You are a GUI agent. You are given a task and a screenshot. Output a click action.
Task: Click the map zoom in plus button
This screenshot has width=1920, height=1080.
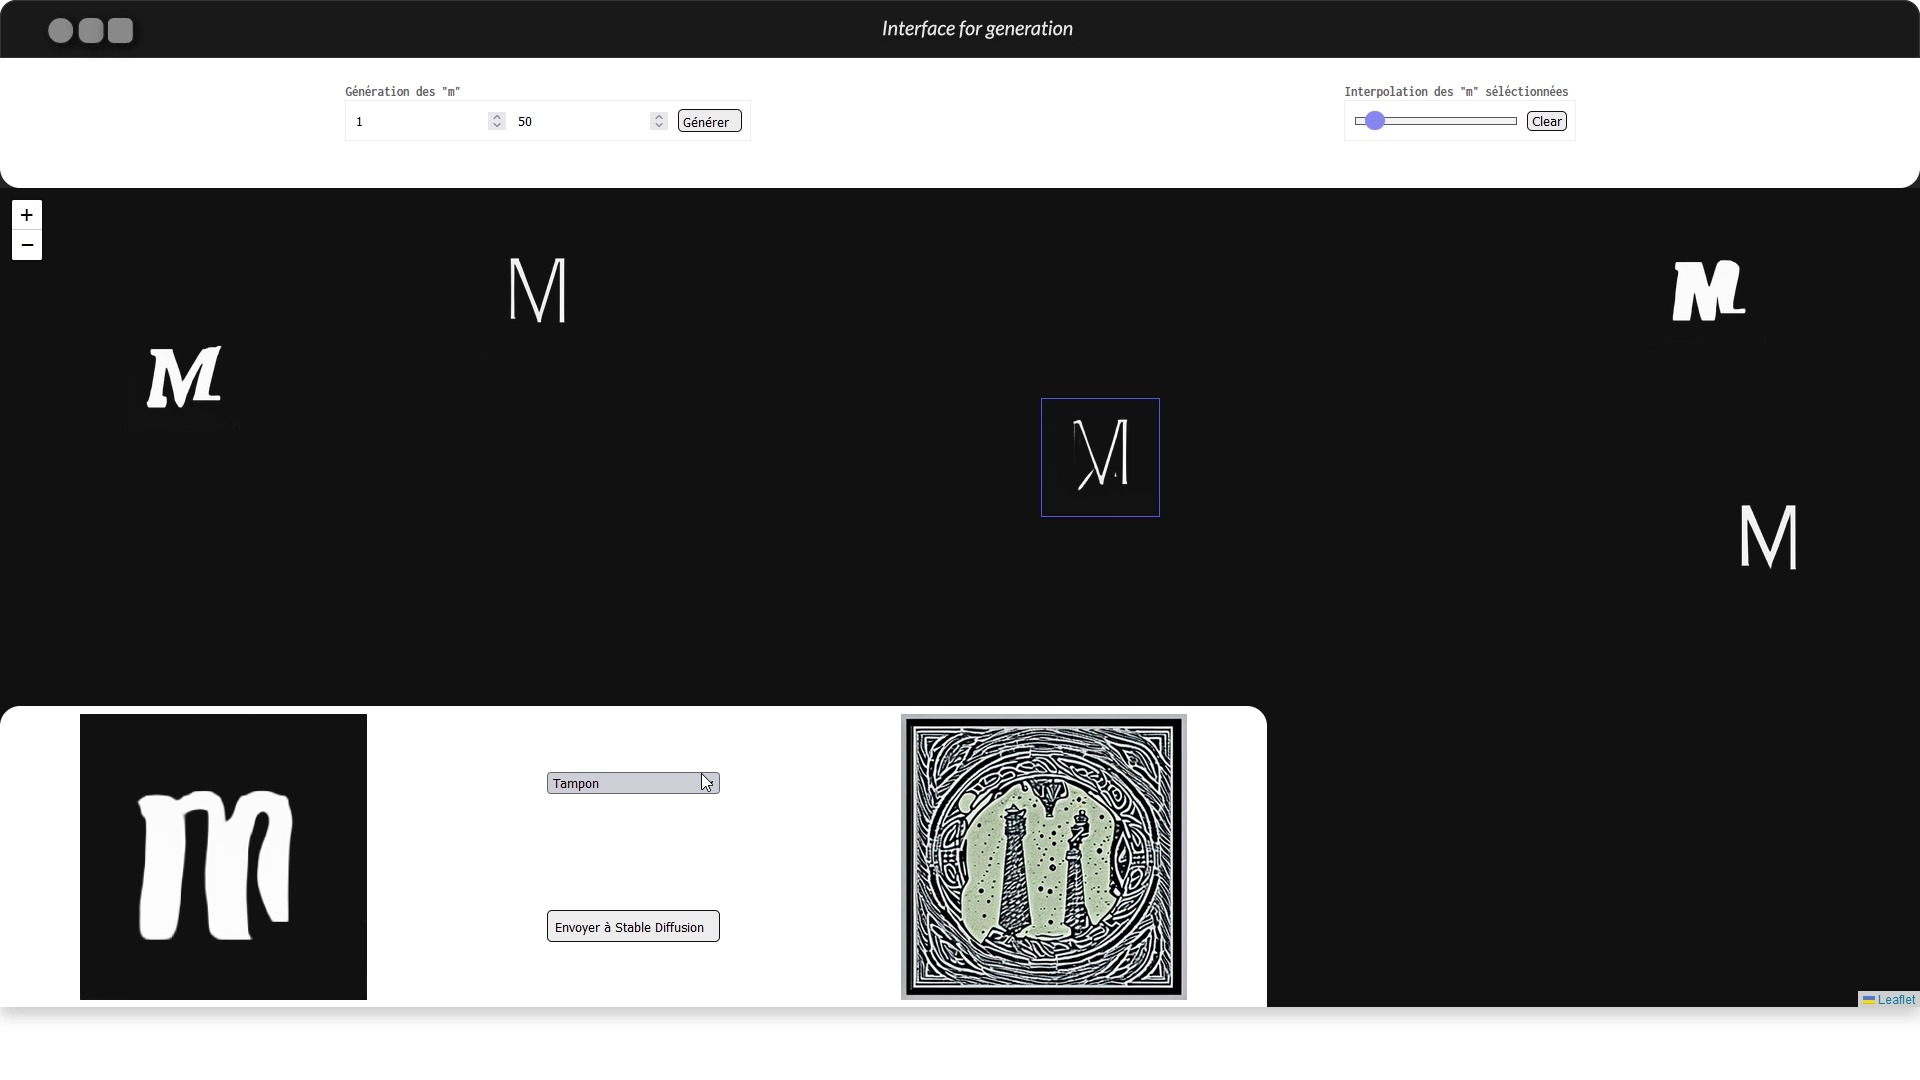[x=27, y=215]
